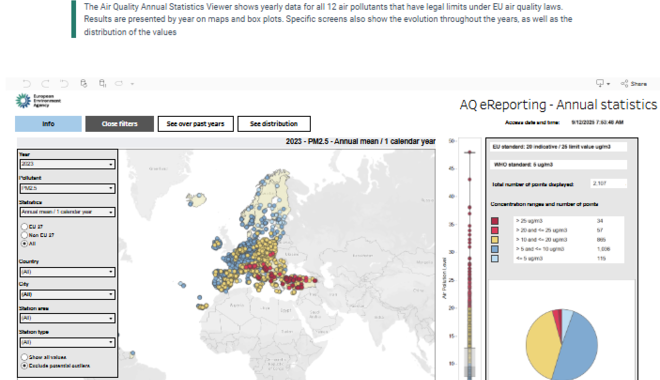Open the Country dropdown
This screenshot has height=380, width=660.
[x=67, y=272]
